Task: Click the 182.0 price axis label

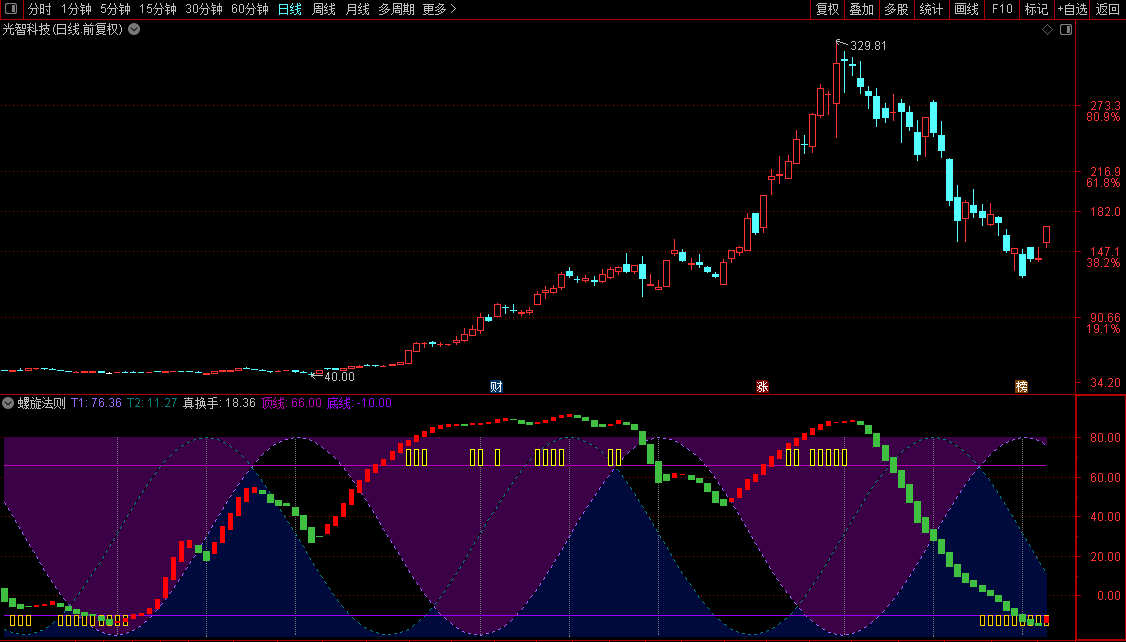Action: pyautogui.click(x=1105, y=212)
